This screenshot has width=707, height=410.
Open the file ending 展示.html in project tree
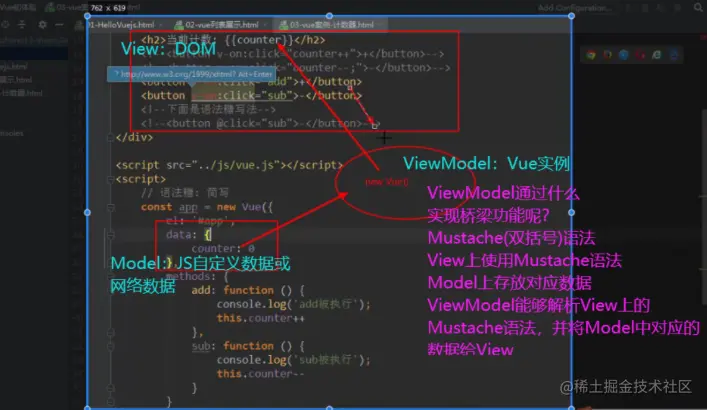pos(16,80)
